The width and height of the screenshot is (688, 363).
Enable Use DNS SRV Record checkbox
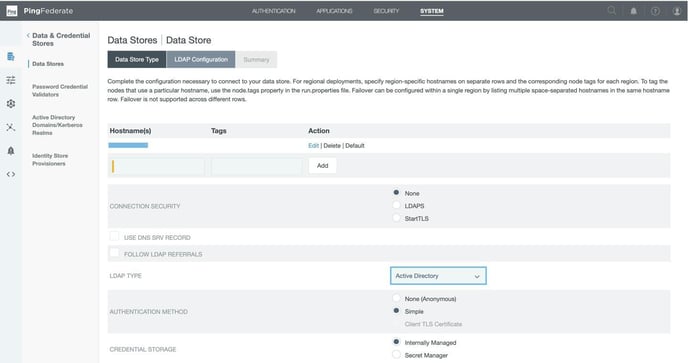[114, 236]
